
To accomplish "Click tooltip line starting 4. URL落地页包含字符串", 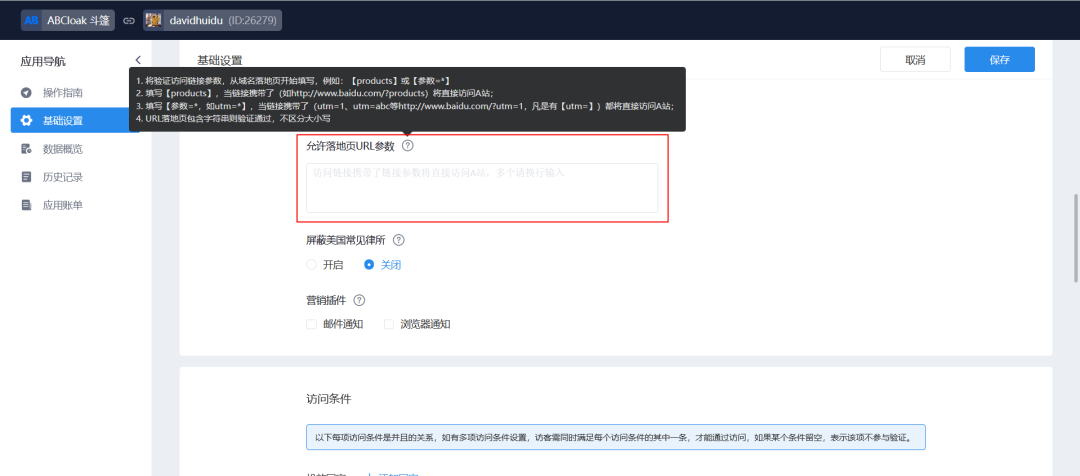I will pyautogui.click(x=233, y=118).
